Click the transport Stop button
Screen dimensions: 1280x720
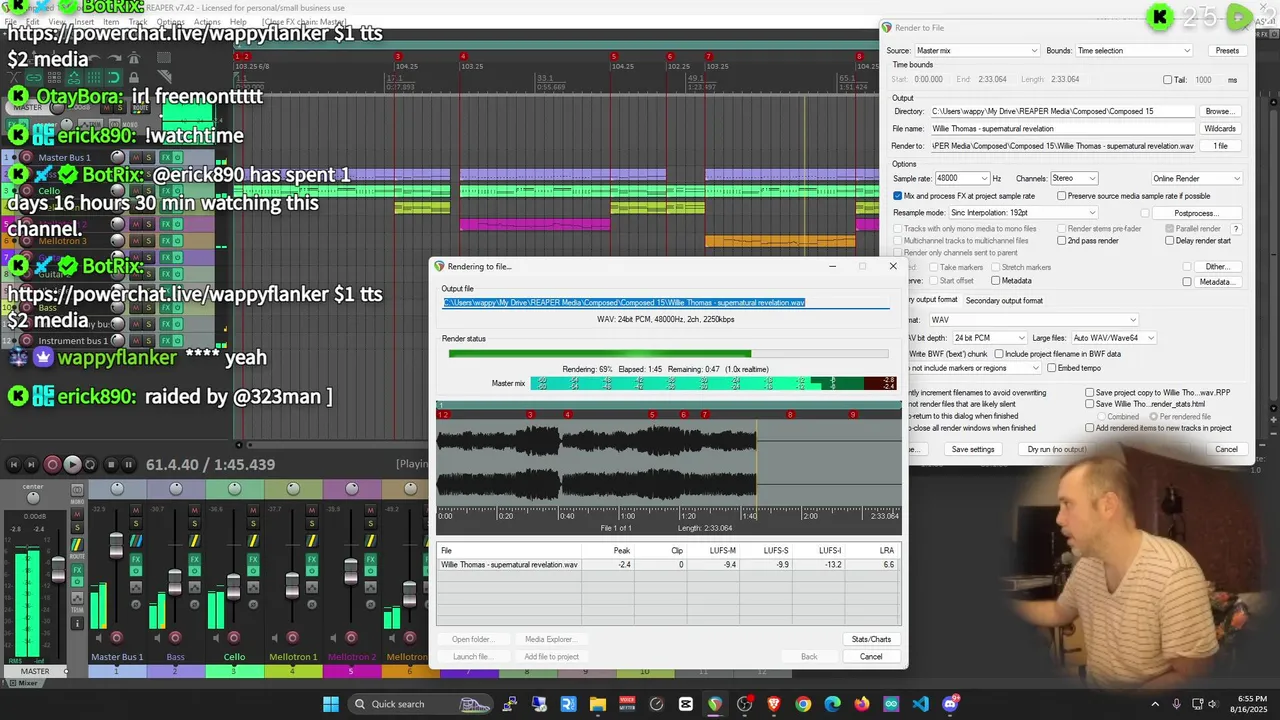(110, 464)
